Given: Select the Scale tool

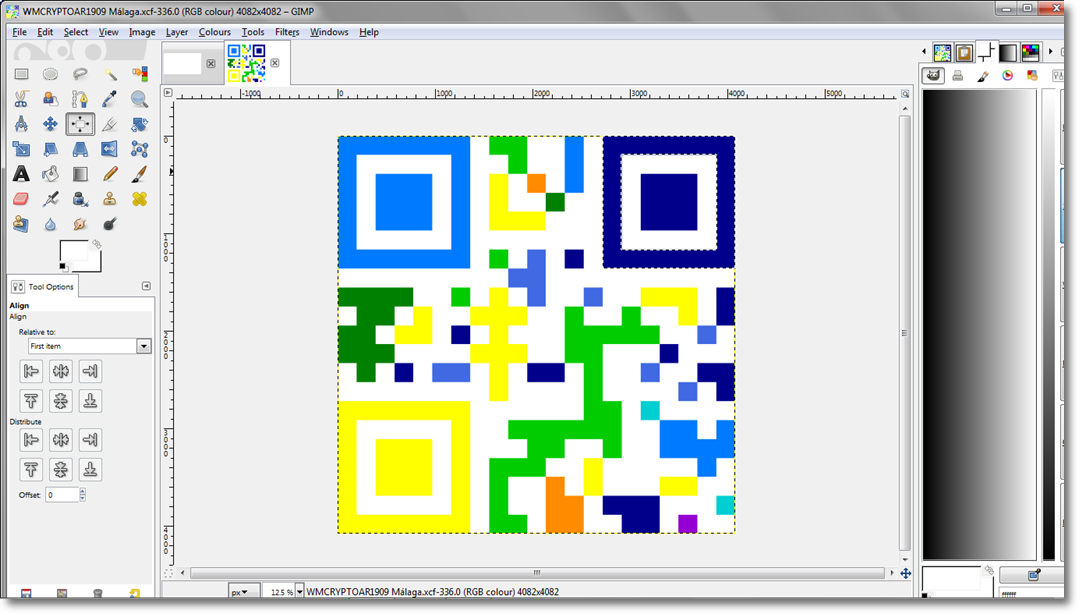Looking at the screenshot, I should pyautogui.click(x=21, y=149).
